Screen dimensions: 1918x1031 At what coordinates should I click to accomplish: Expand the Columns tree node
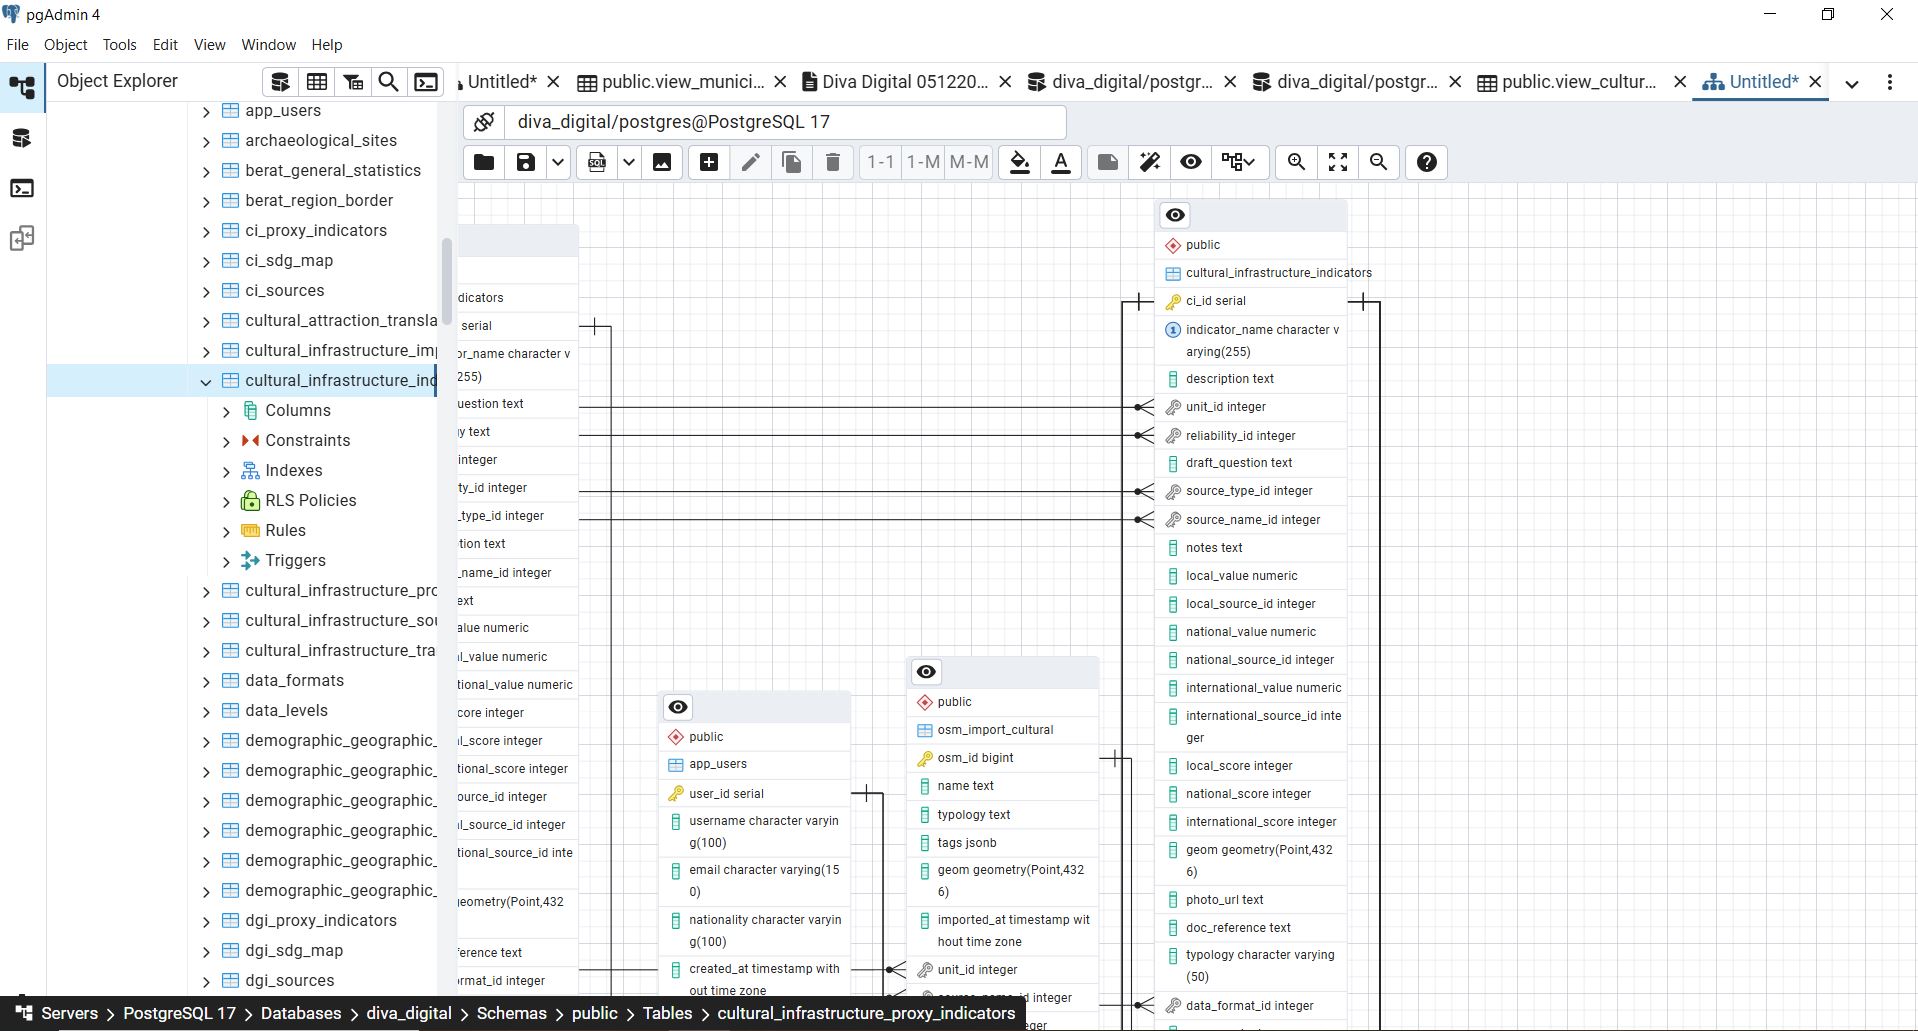[226, 411]
